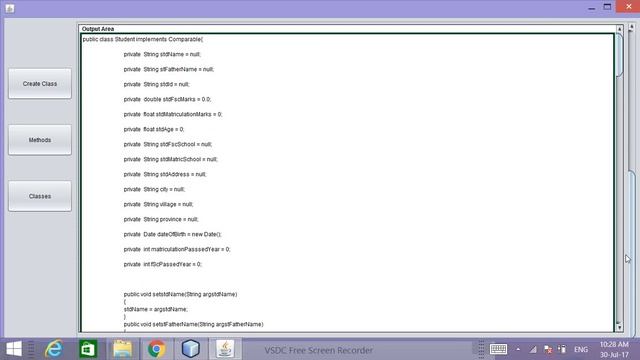The image size is (640, 360).
Task: Open the blue cube app in taskbar
Action: pyautogui.click(x=190, y=349)
